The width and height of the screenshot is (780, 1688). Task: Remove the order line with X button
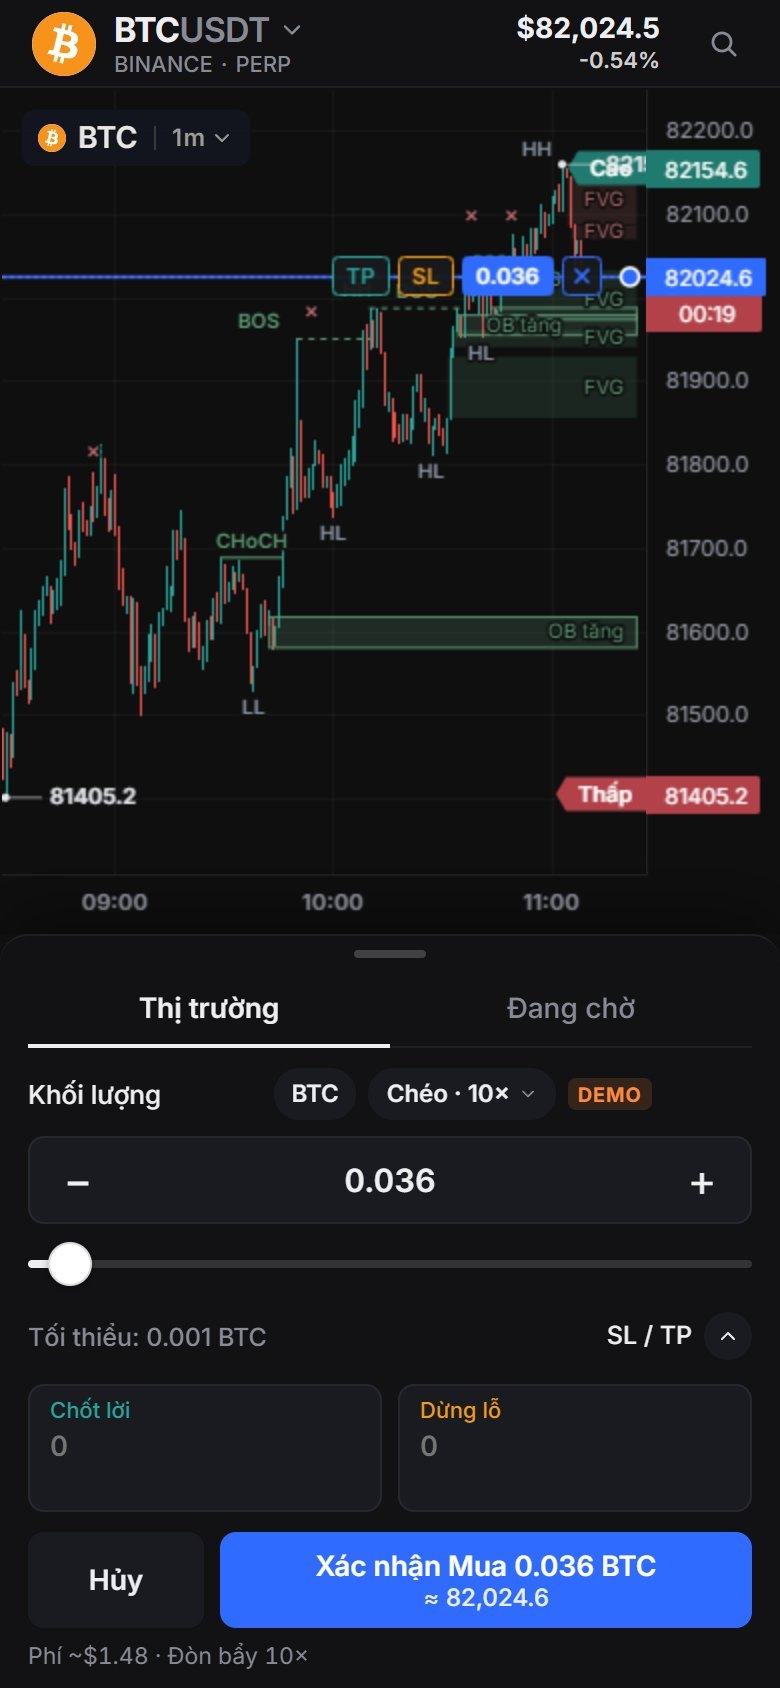click(582, 276)
